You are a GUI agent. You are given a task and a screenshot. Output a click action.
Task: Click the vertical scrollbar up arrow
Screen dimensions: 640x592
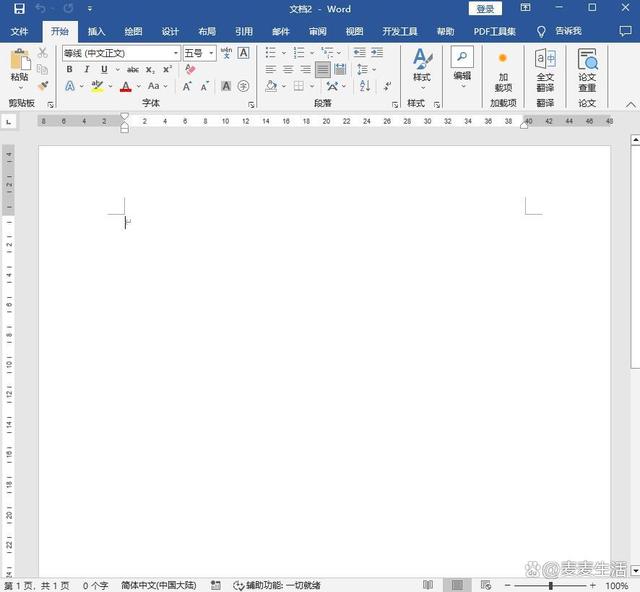(x=635, y=140)
